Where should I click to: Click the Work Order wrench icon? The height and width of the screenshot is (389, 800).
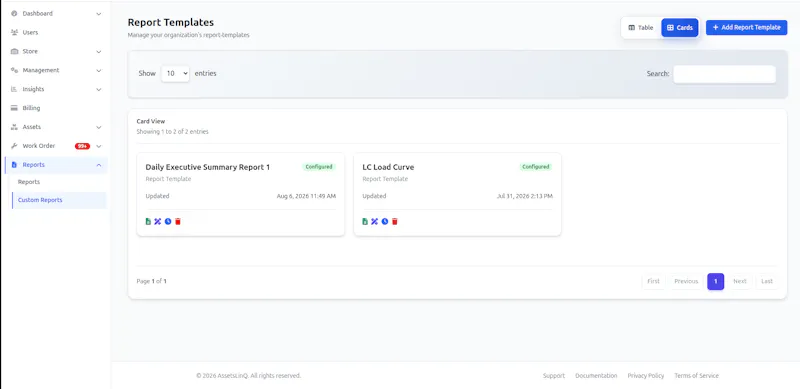(x=14, y=145)
